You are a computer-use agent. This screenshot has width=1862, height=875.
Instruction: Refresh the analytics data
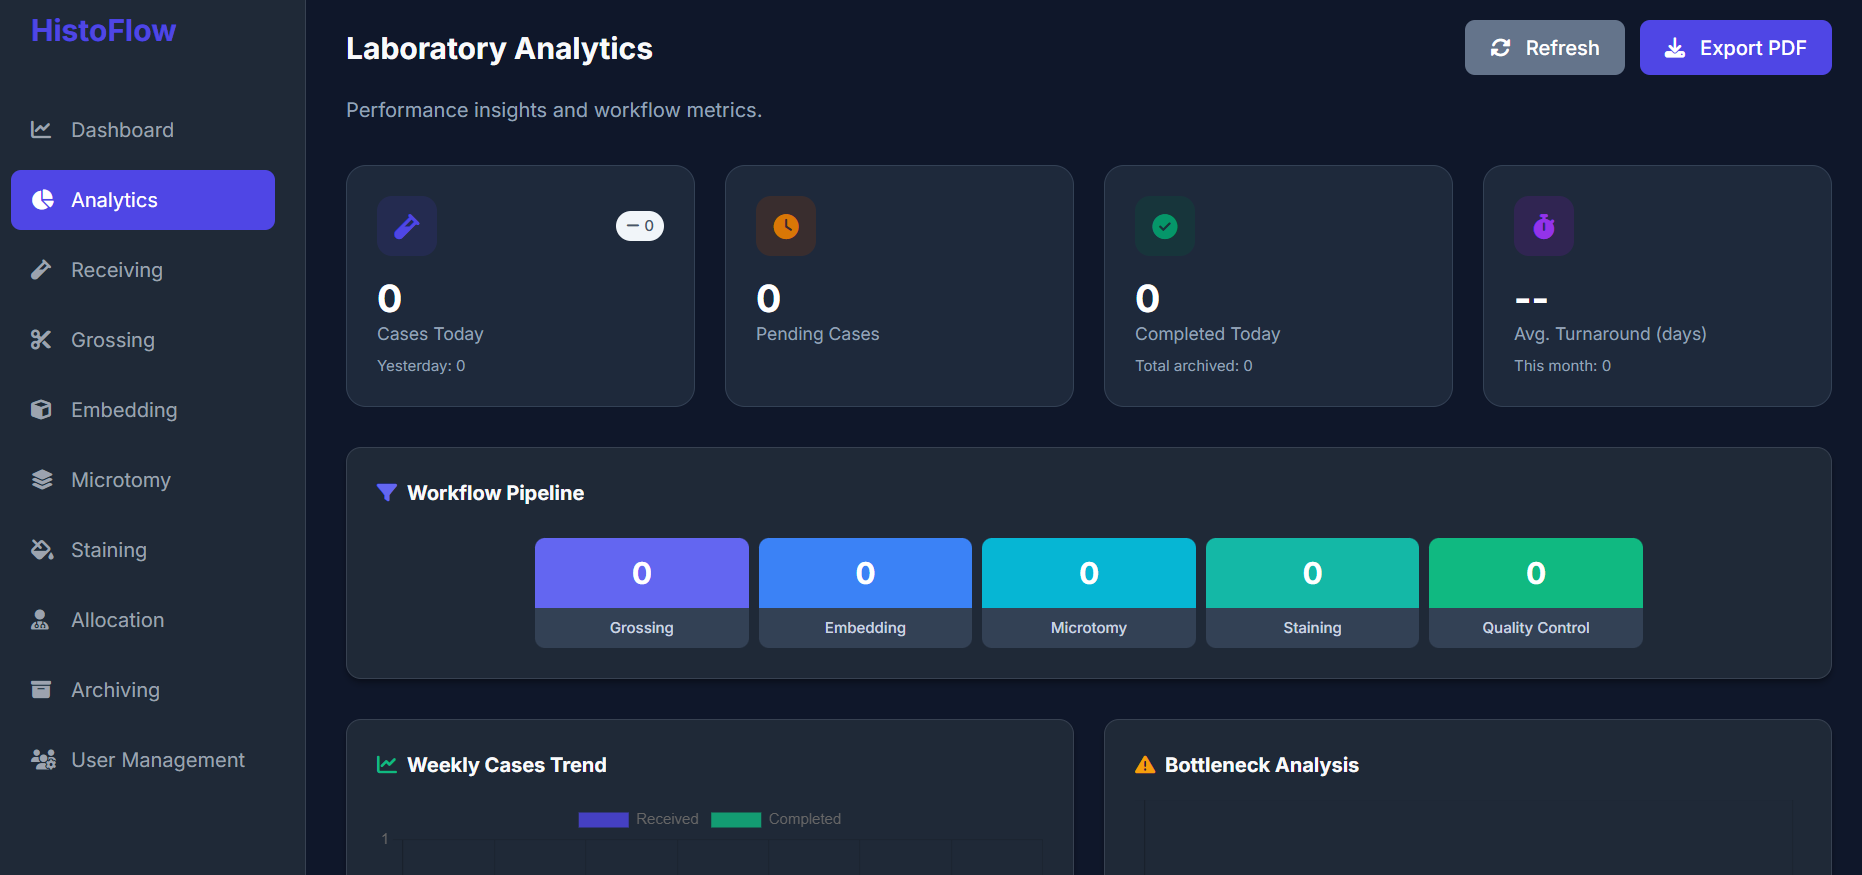point(1545,48)
